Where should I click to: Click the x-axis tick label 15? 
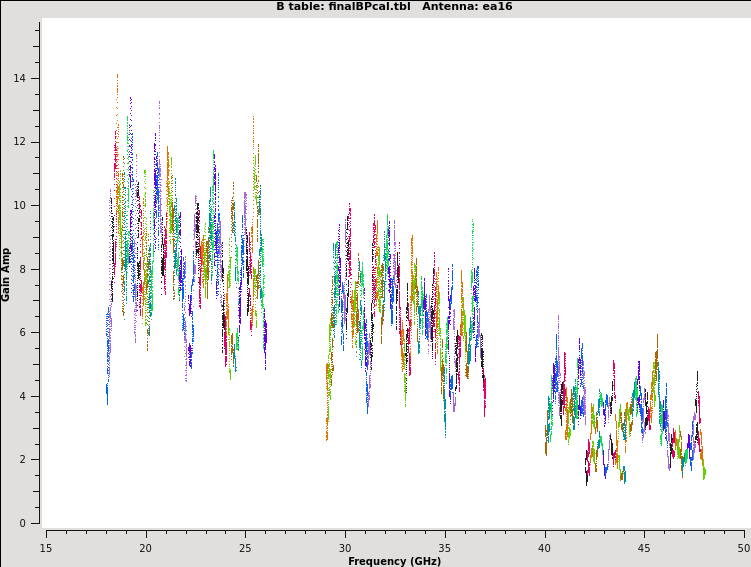pos(46,547)
